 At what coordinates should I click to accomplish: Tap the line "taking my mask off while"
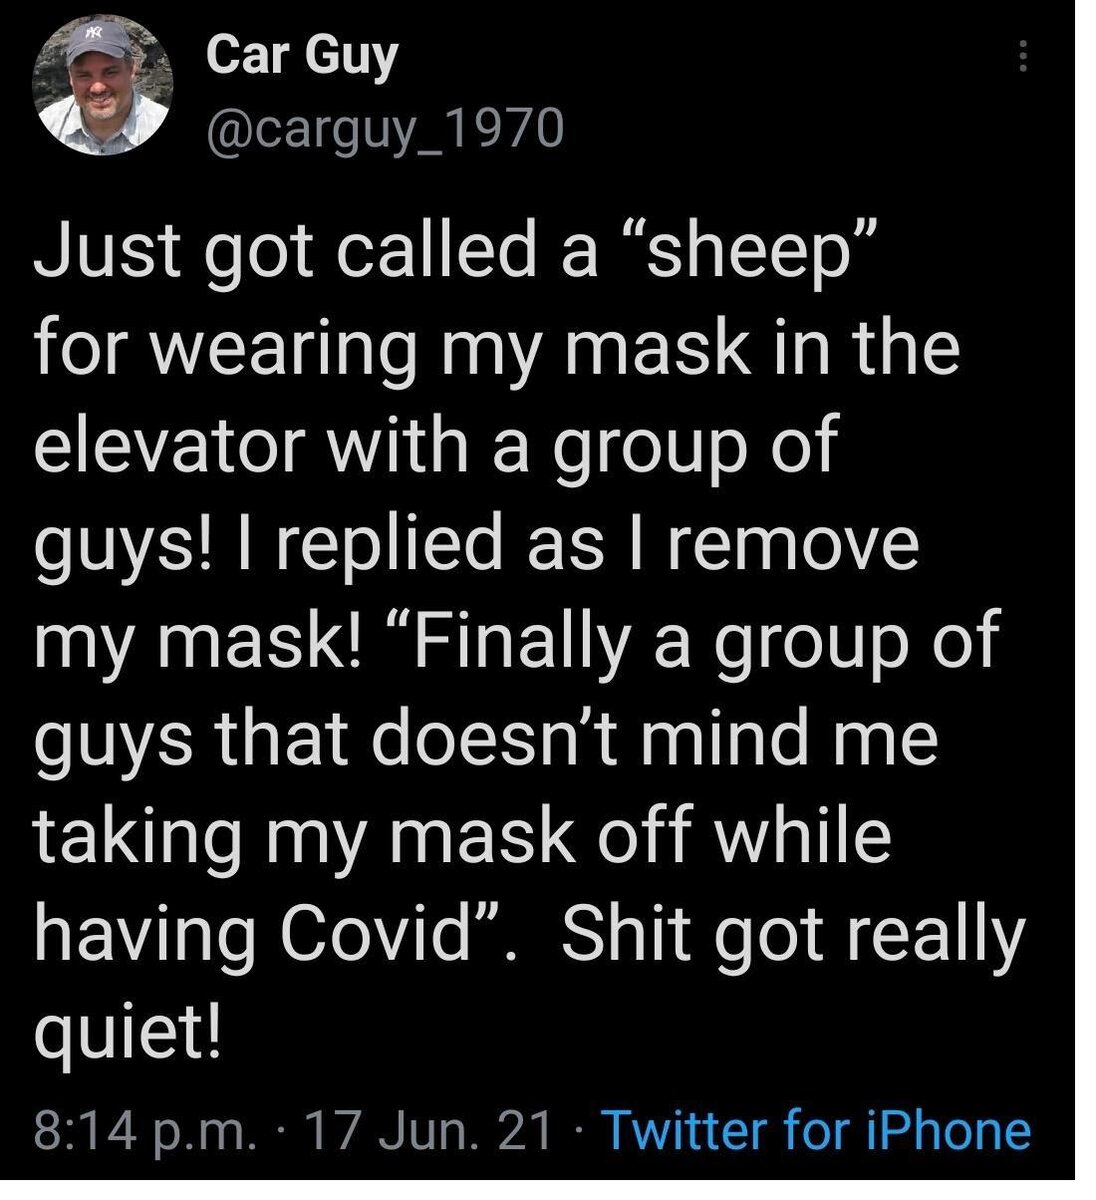(x=463, y=836)
